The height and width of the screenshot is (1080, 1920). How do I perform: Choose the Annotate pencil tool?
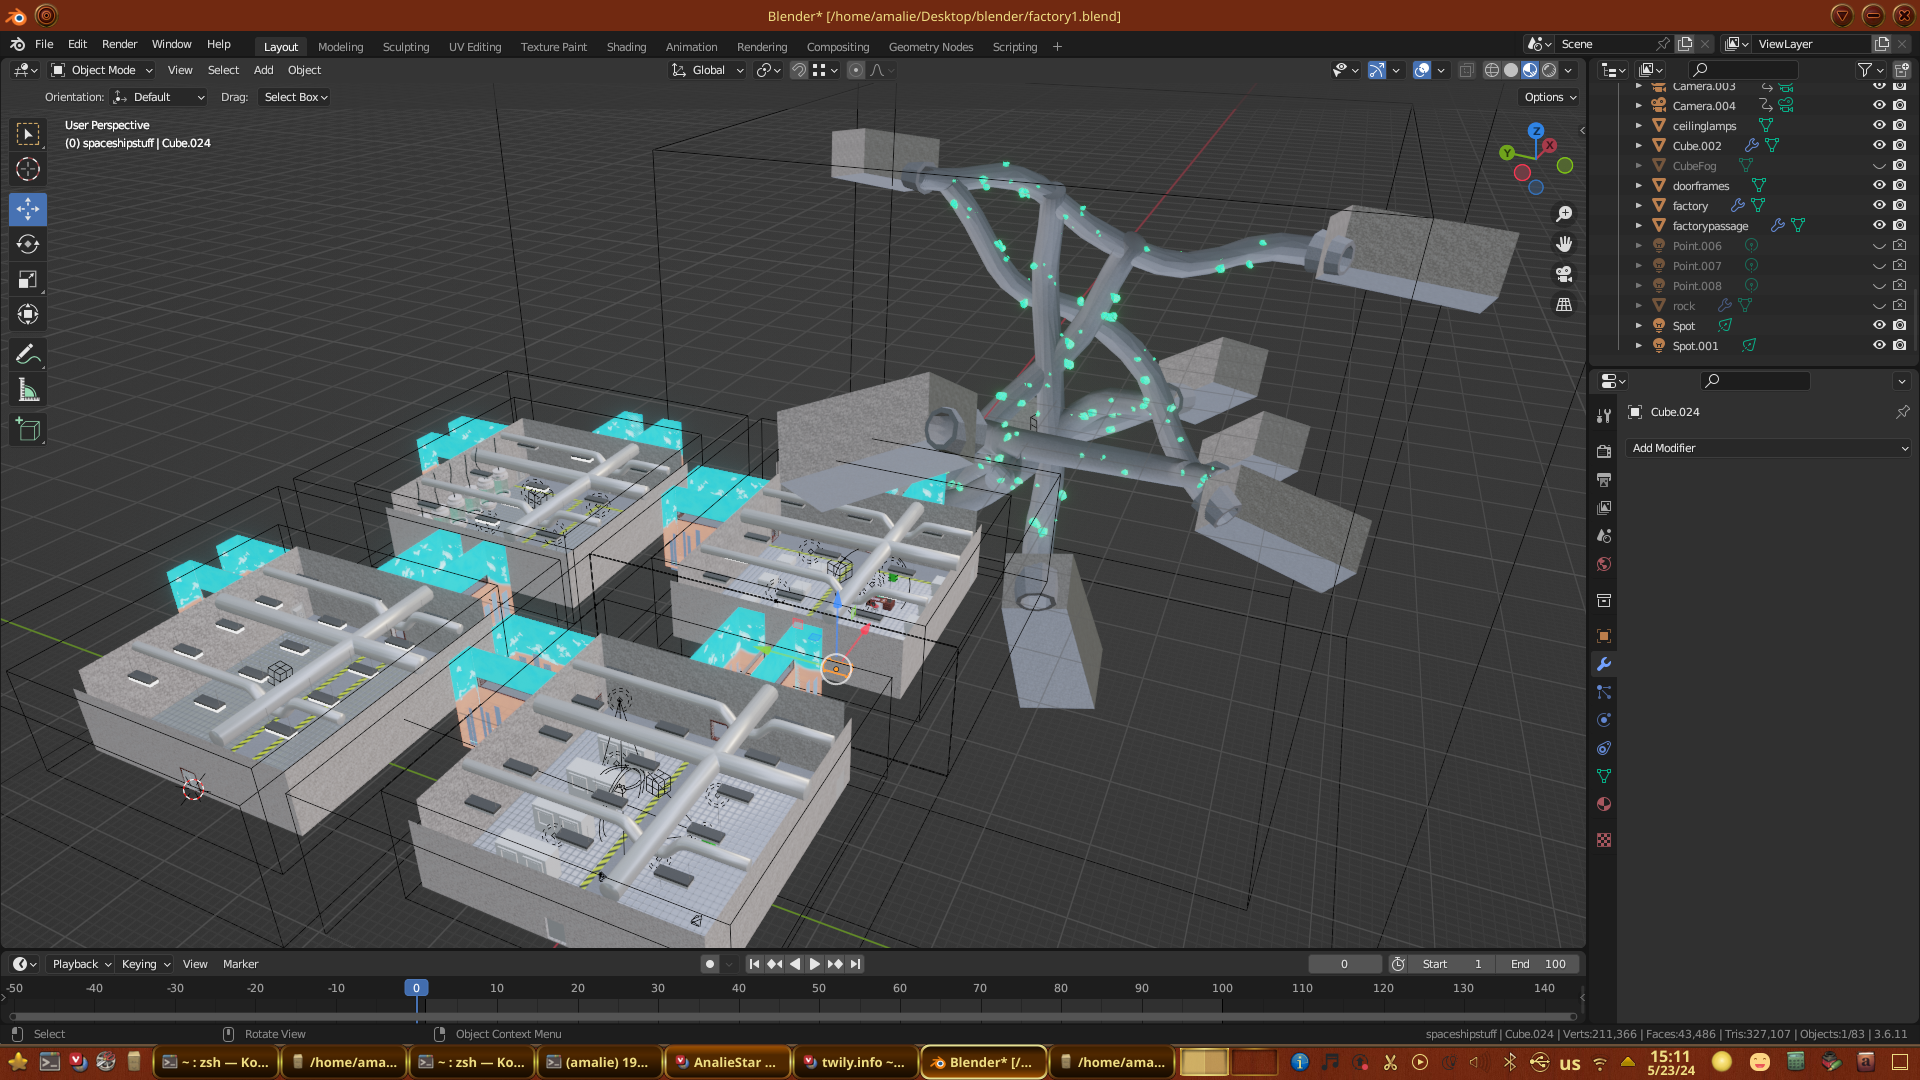point(28,355)
